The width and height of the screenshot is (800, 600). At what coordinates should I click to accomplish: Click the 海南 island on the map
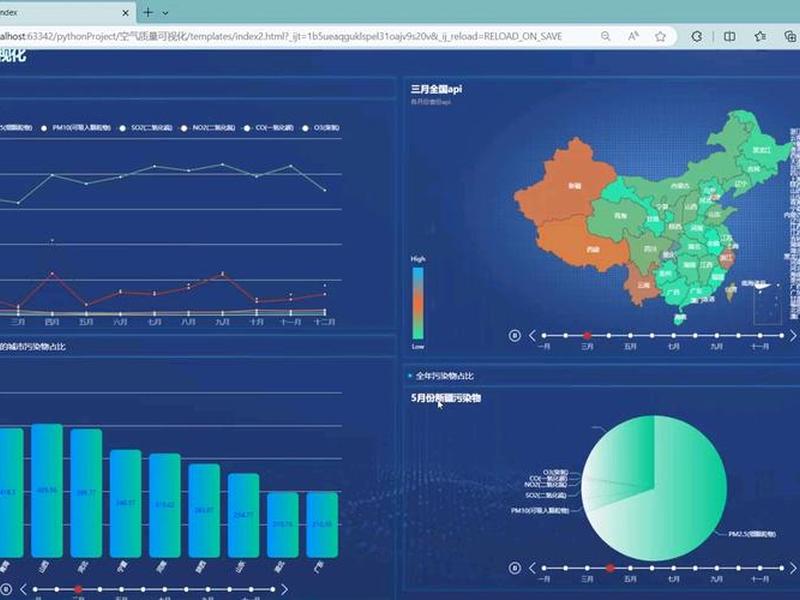click(x=680, y=317)
